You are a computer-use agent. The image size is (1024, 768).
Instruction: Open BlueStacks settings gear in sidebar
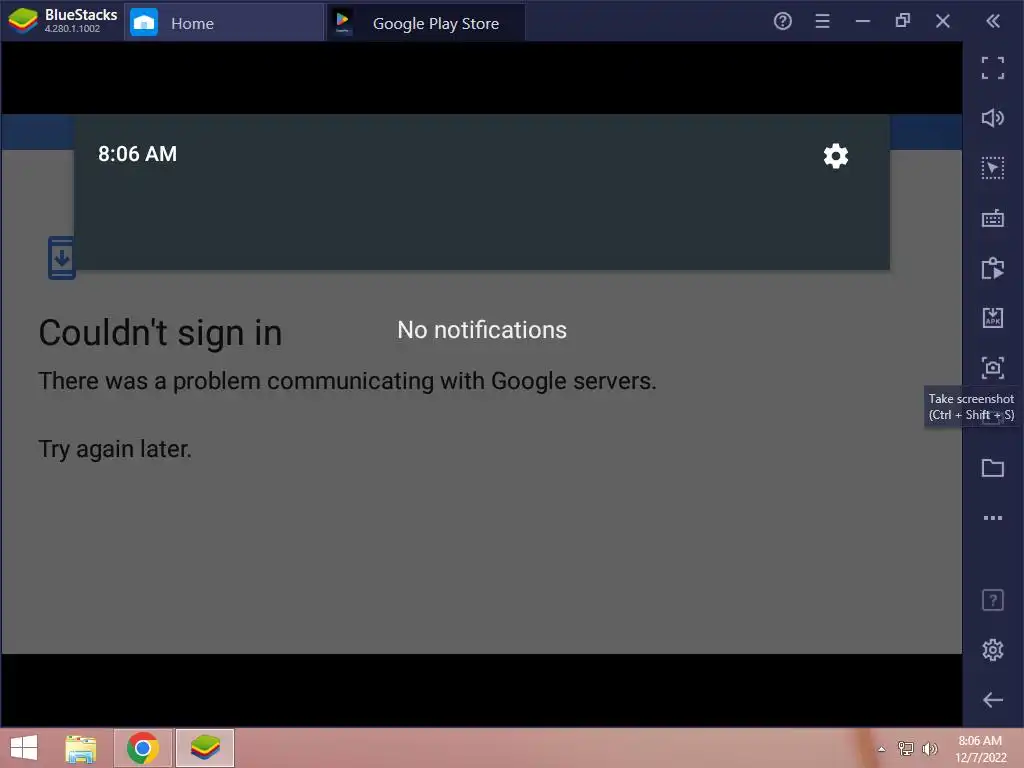click(x=992, y=650)
